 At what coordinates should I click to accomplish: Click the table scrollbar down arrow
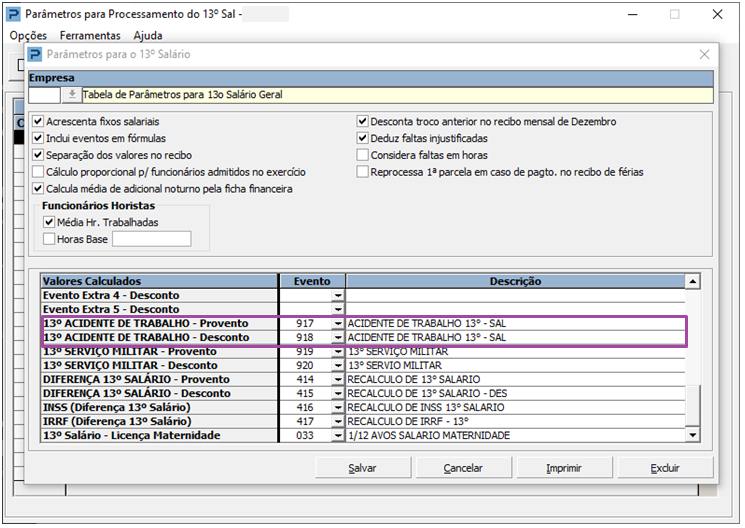pos(692,436)
